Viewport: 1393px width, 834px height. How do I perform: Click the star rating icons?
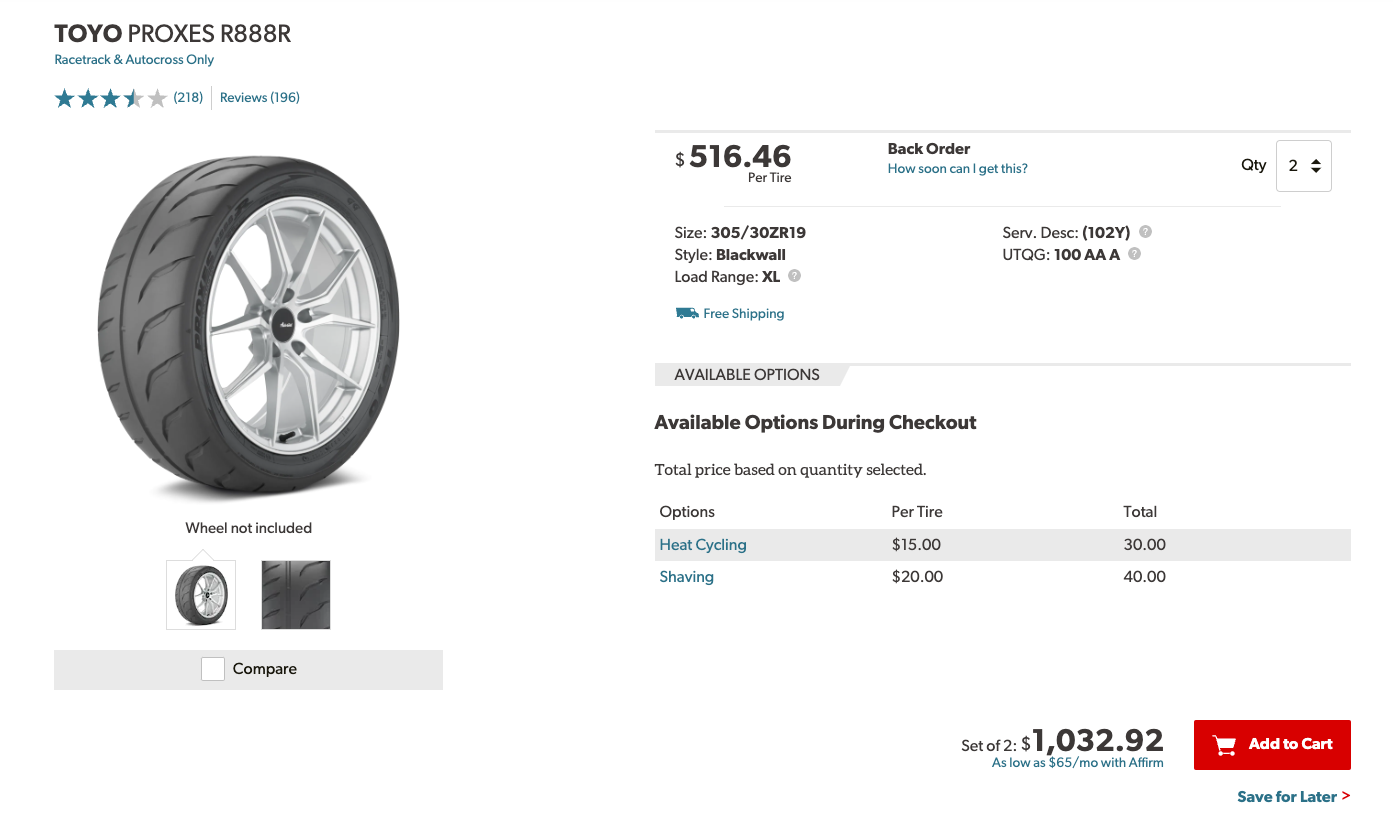(x=111, y=98)
